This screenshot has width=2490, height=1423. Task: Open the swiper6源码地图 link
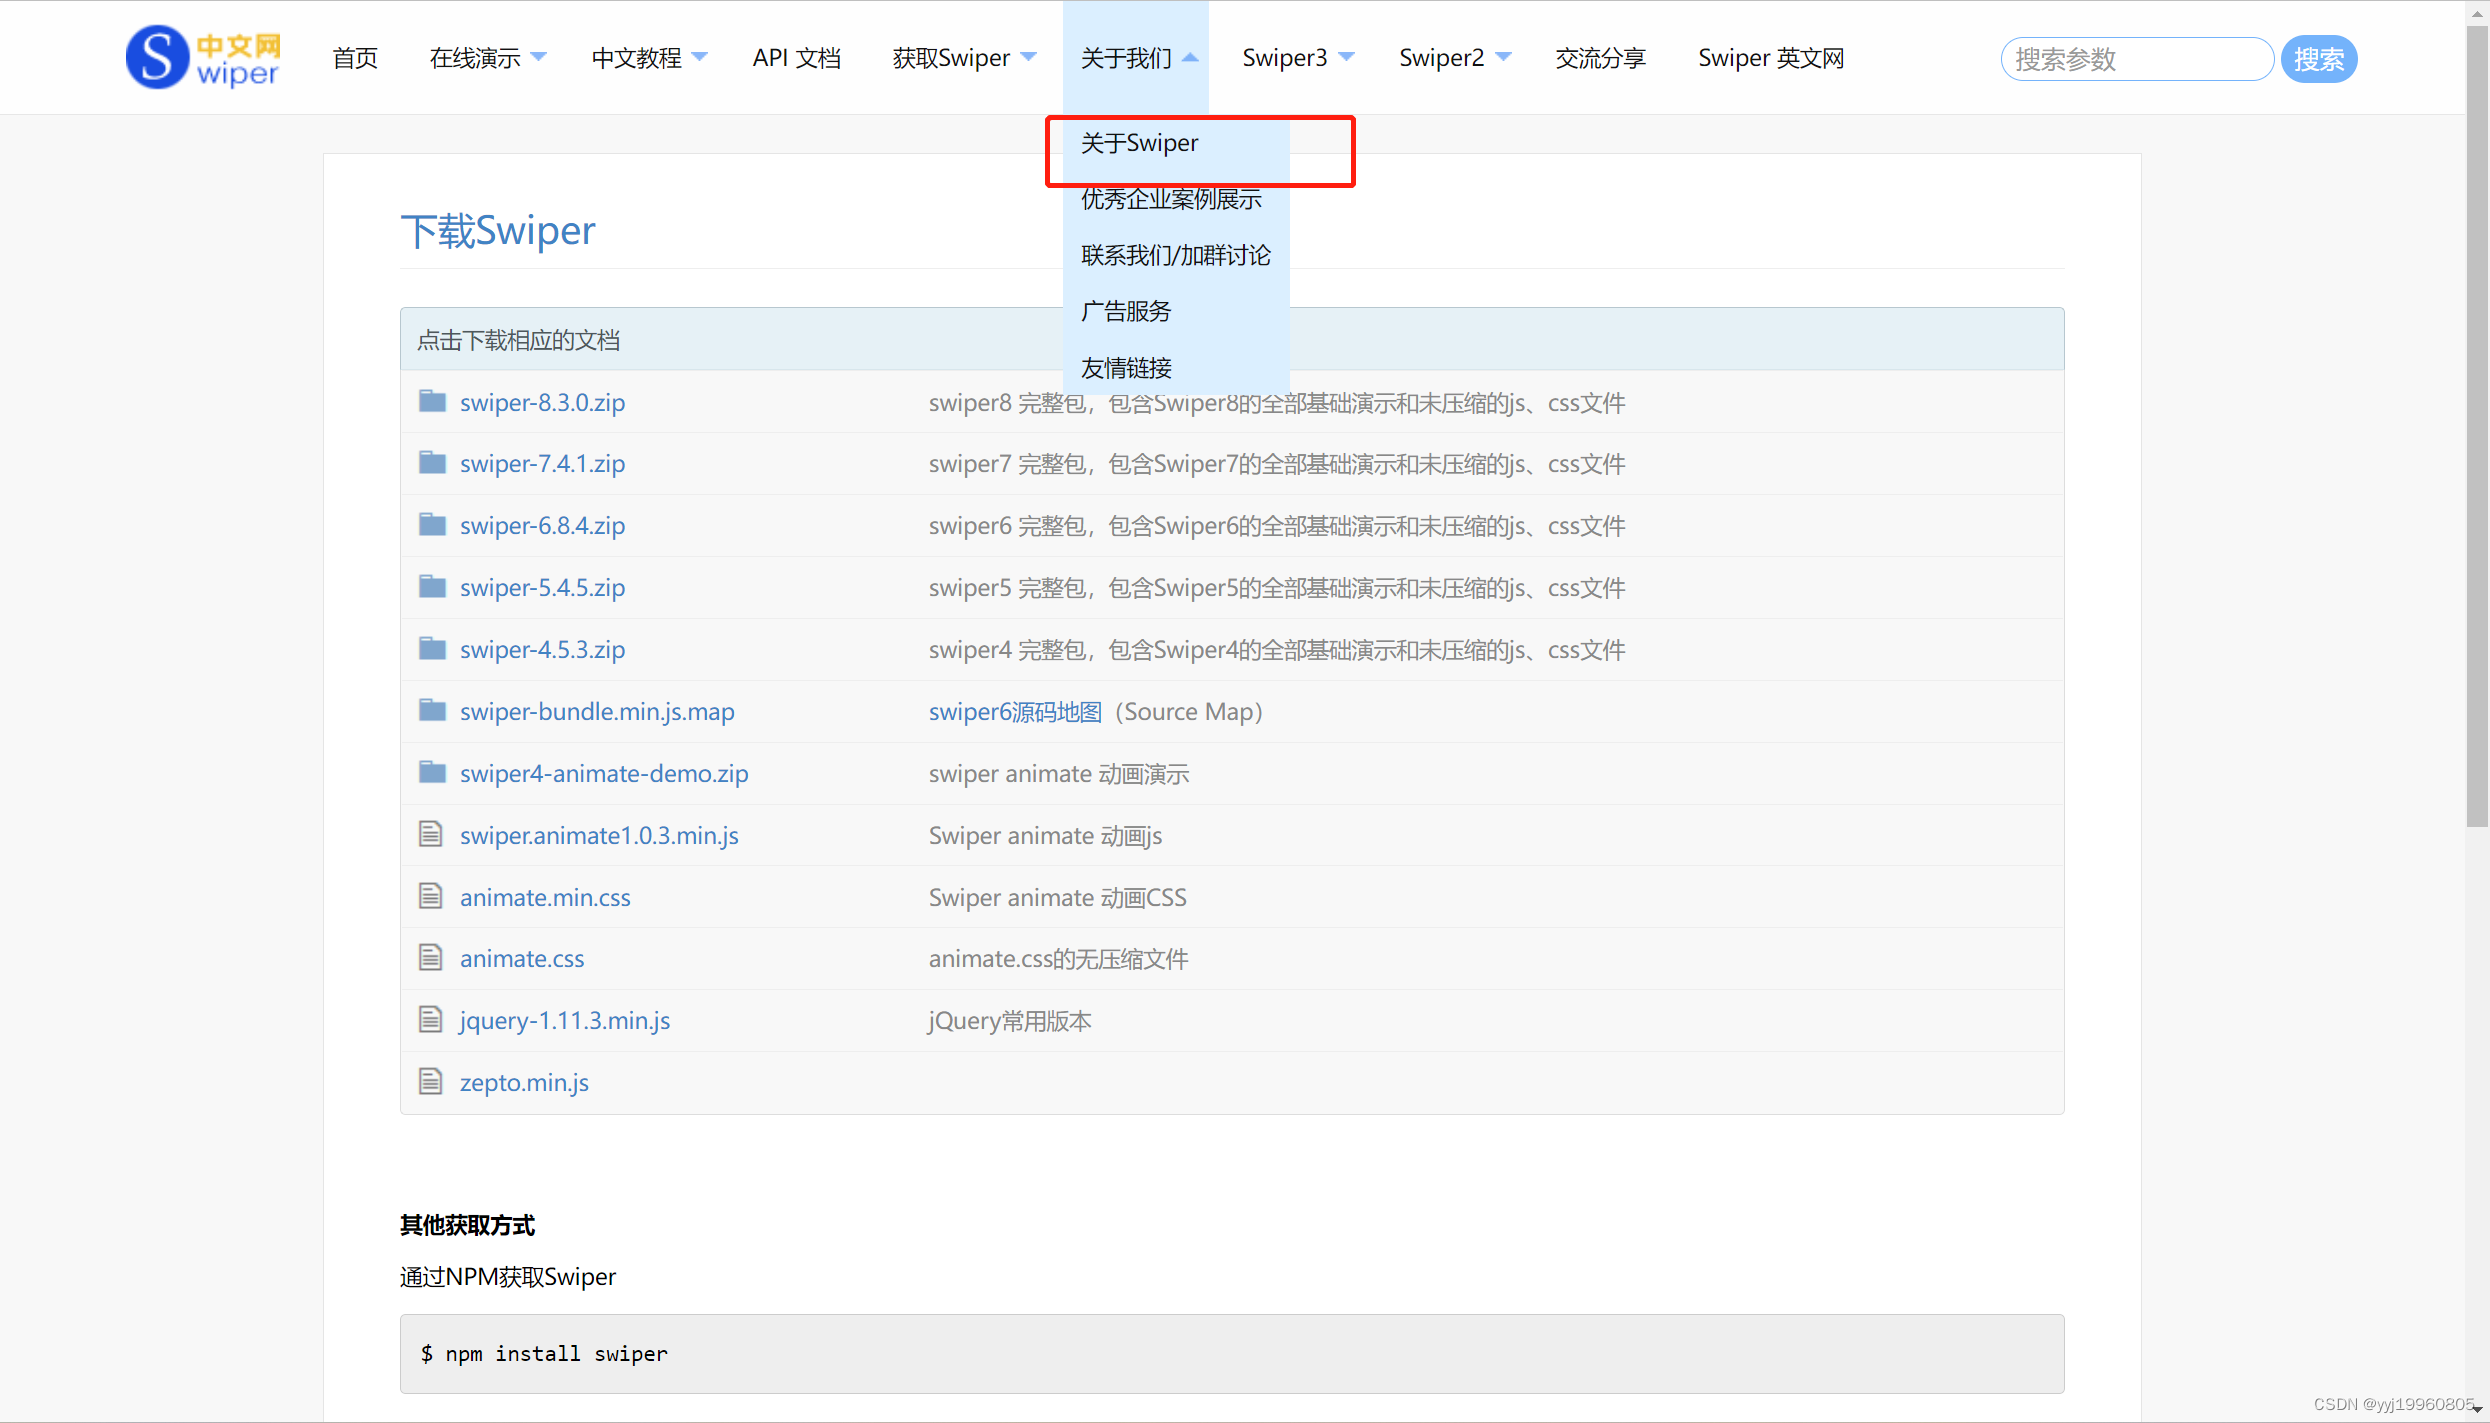point(1014,711)
